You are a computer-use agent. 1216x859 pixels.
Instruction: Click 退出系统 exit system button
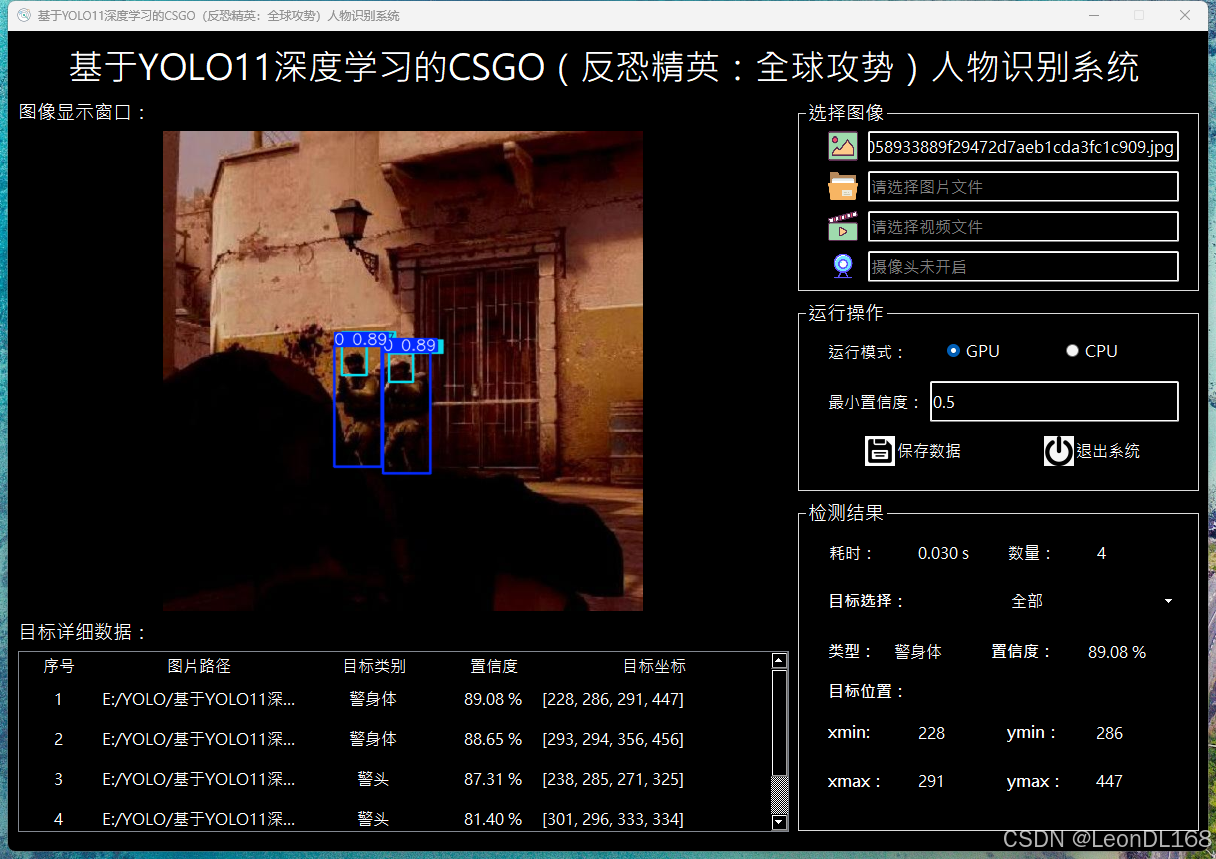(1092, 451)
